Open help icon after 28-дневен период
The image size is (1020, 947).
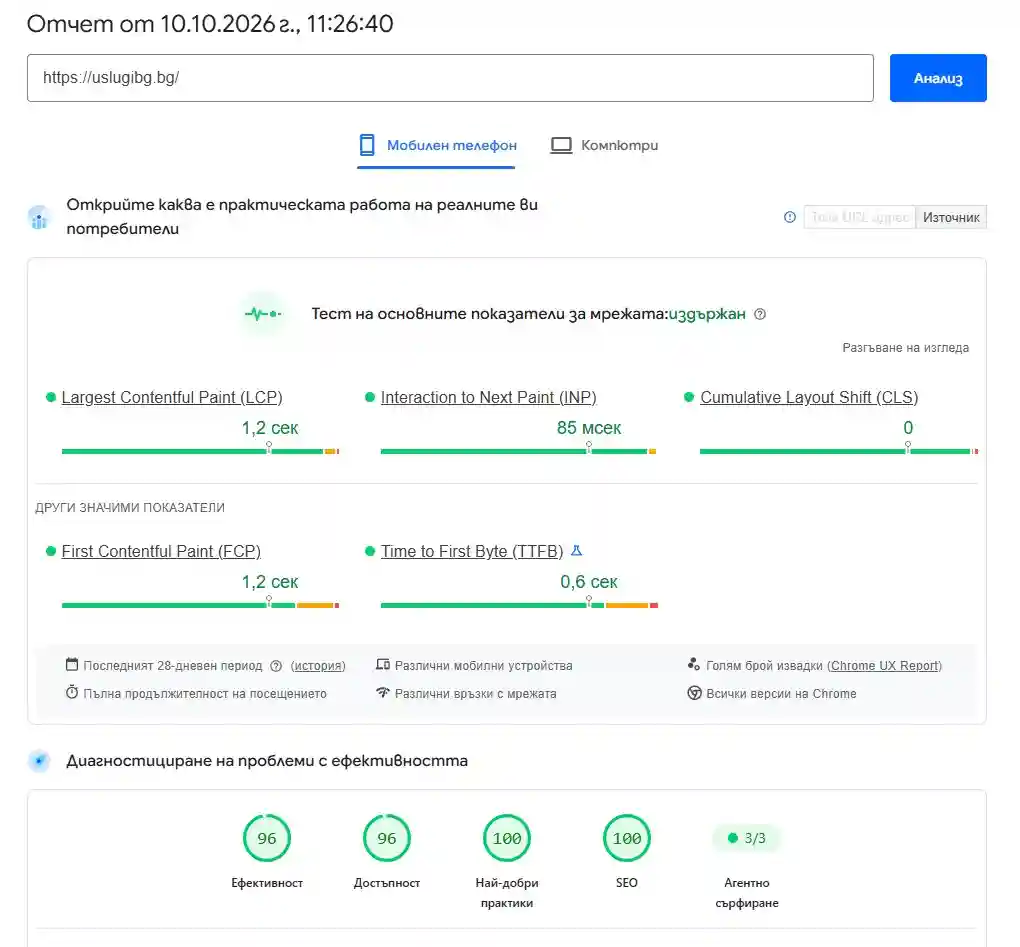pyautogui.click(x=276, y=666)
